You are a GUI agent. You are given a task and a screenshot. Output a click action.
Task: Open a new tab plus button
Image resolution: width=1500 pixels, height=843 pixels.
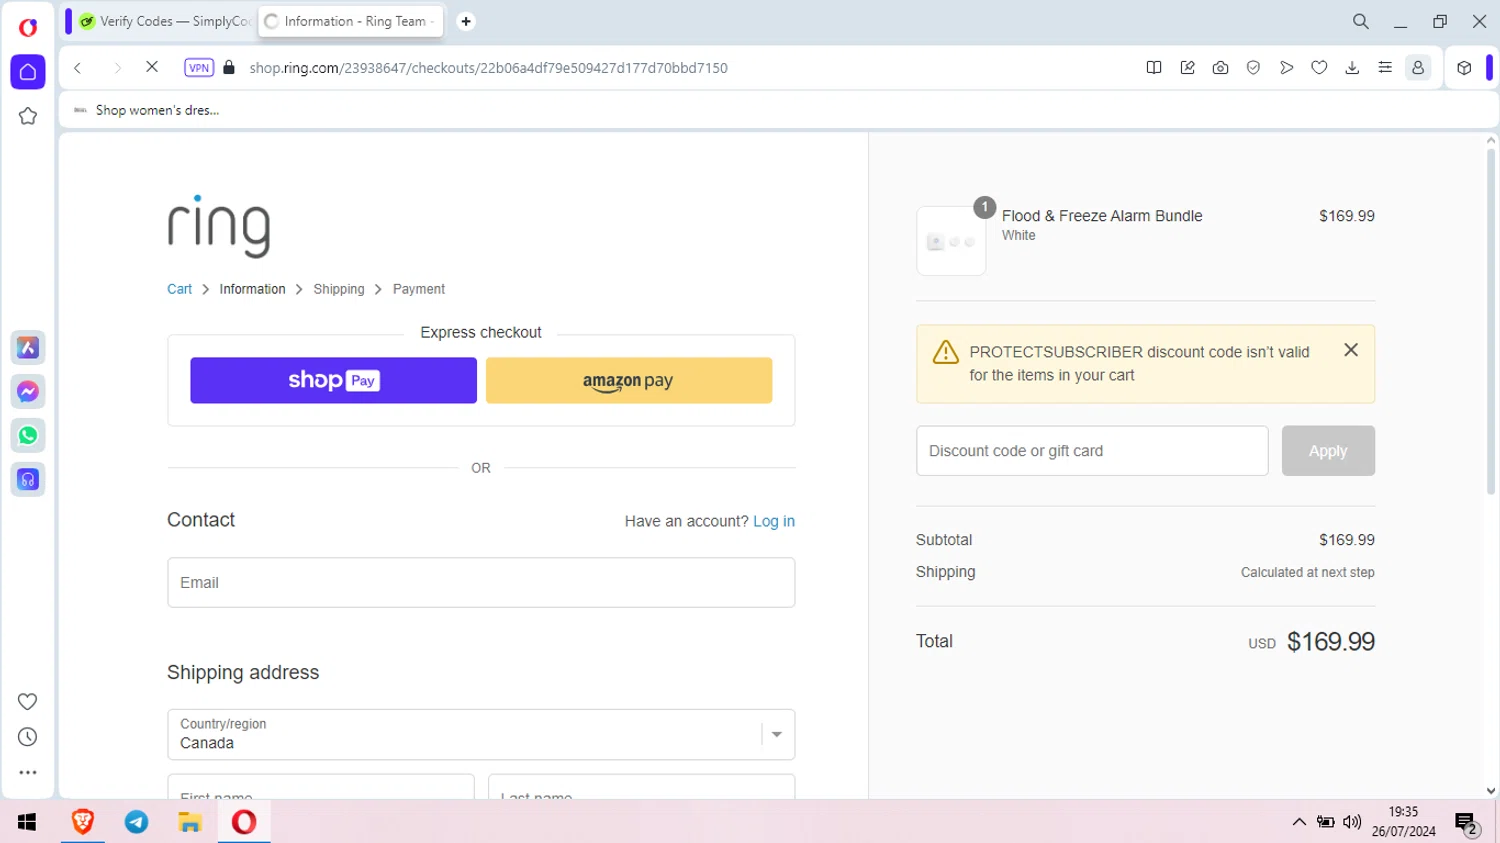(x=466, y=21)
